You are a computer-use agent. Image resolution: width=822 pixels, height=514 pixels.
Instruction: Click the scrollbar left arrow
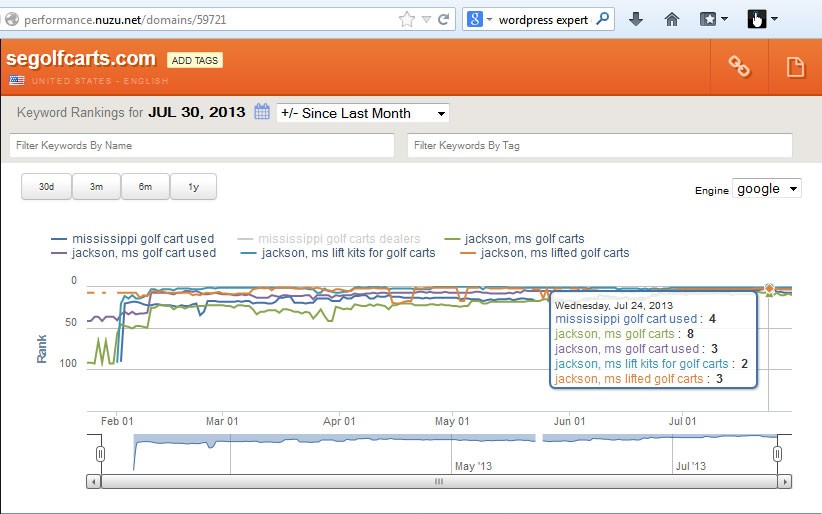(x=93, y=481)
